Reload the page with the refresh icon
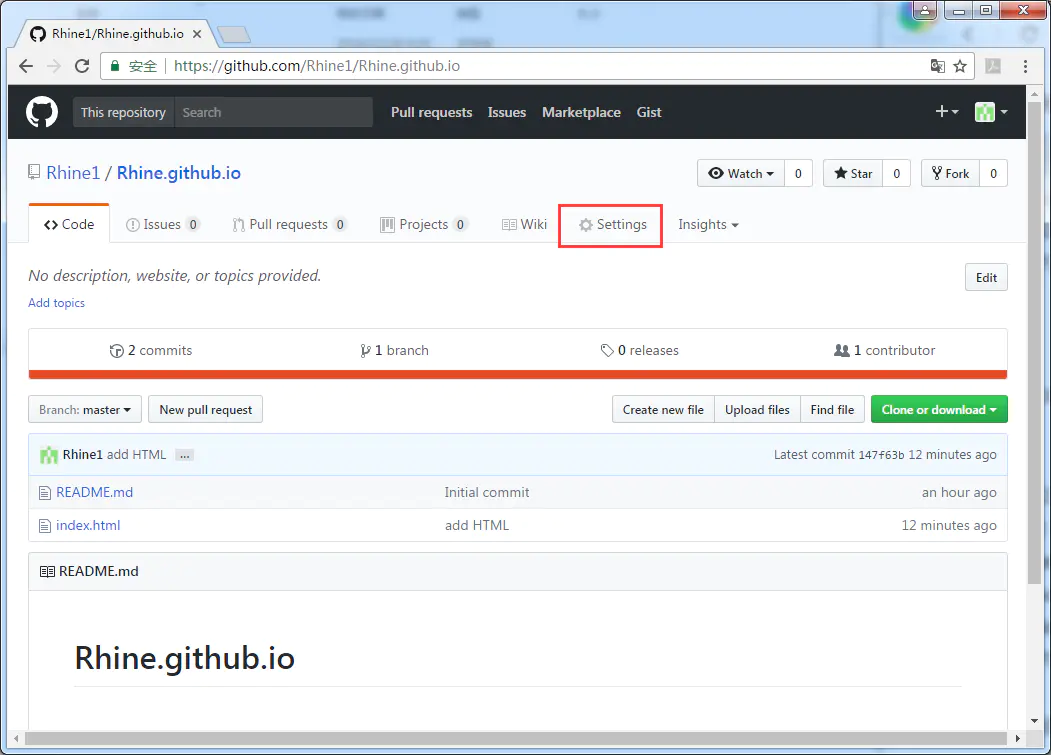This screenshot has width=1051, height=755. click(x=82, y=66)
